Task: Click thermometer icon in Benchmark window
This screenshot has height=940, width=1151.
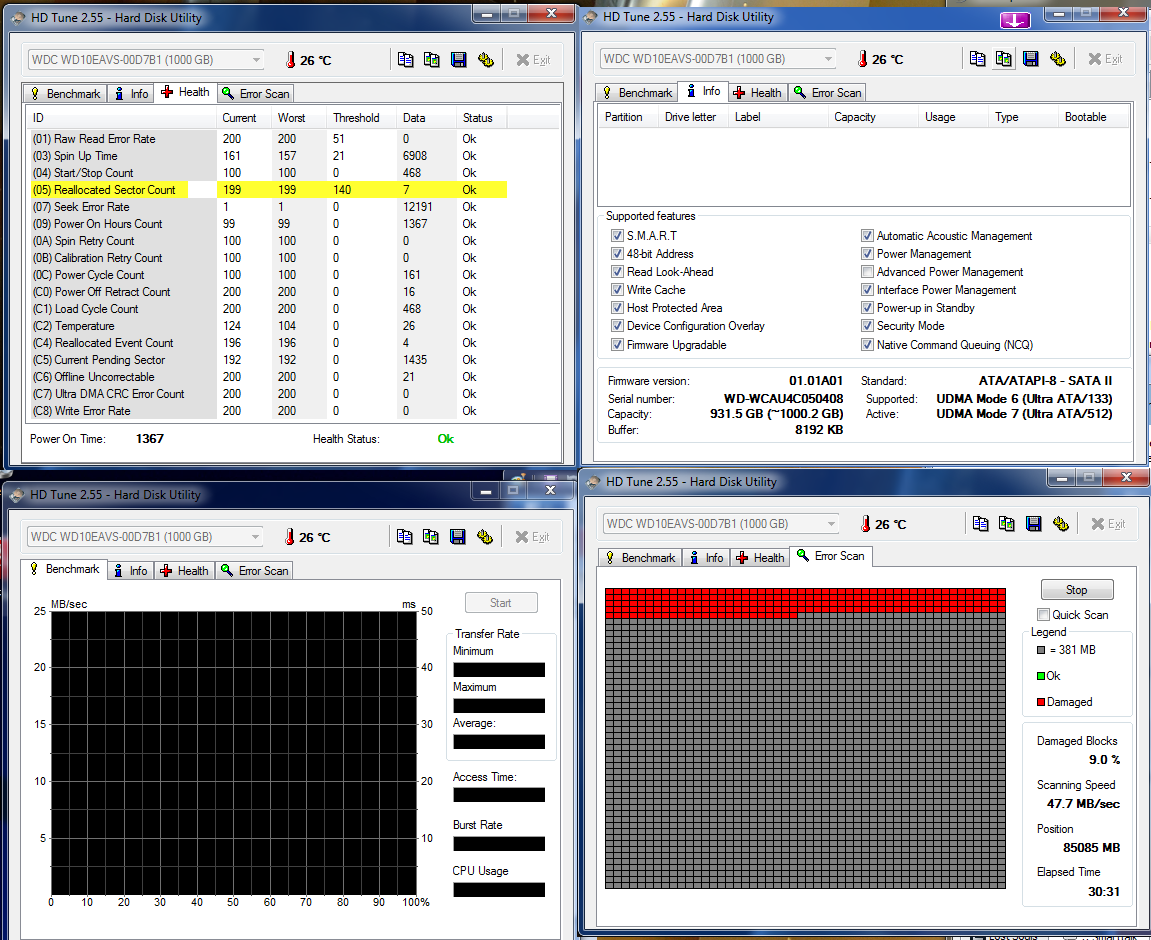Action: pos(289,537)
